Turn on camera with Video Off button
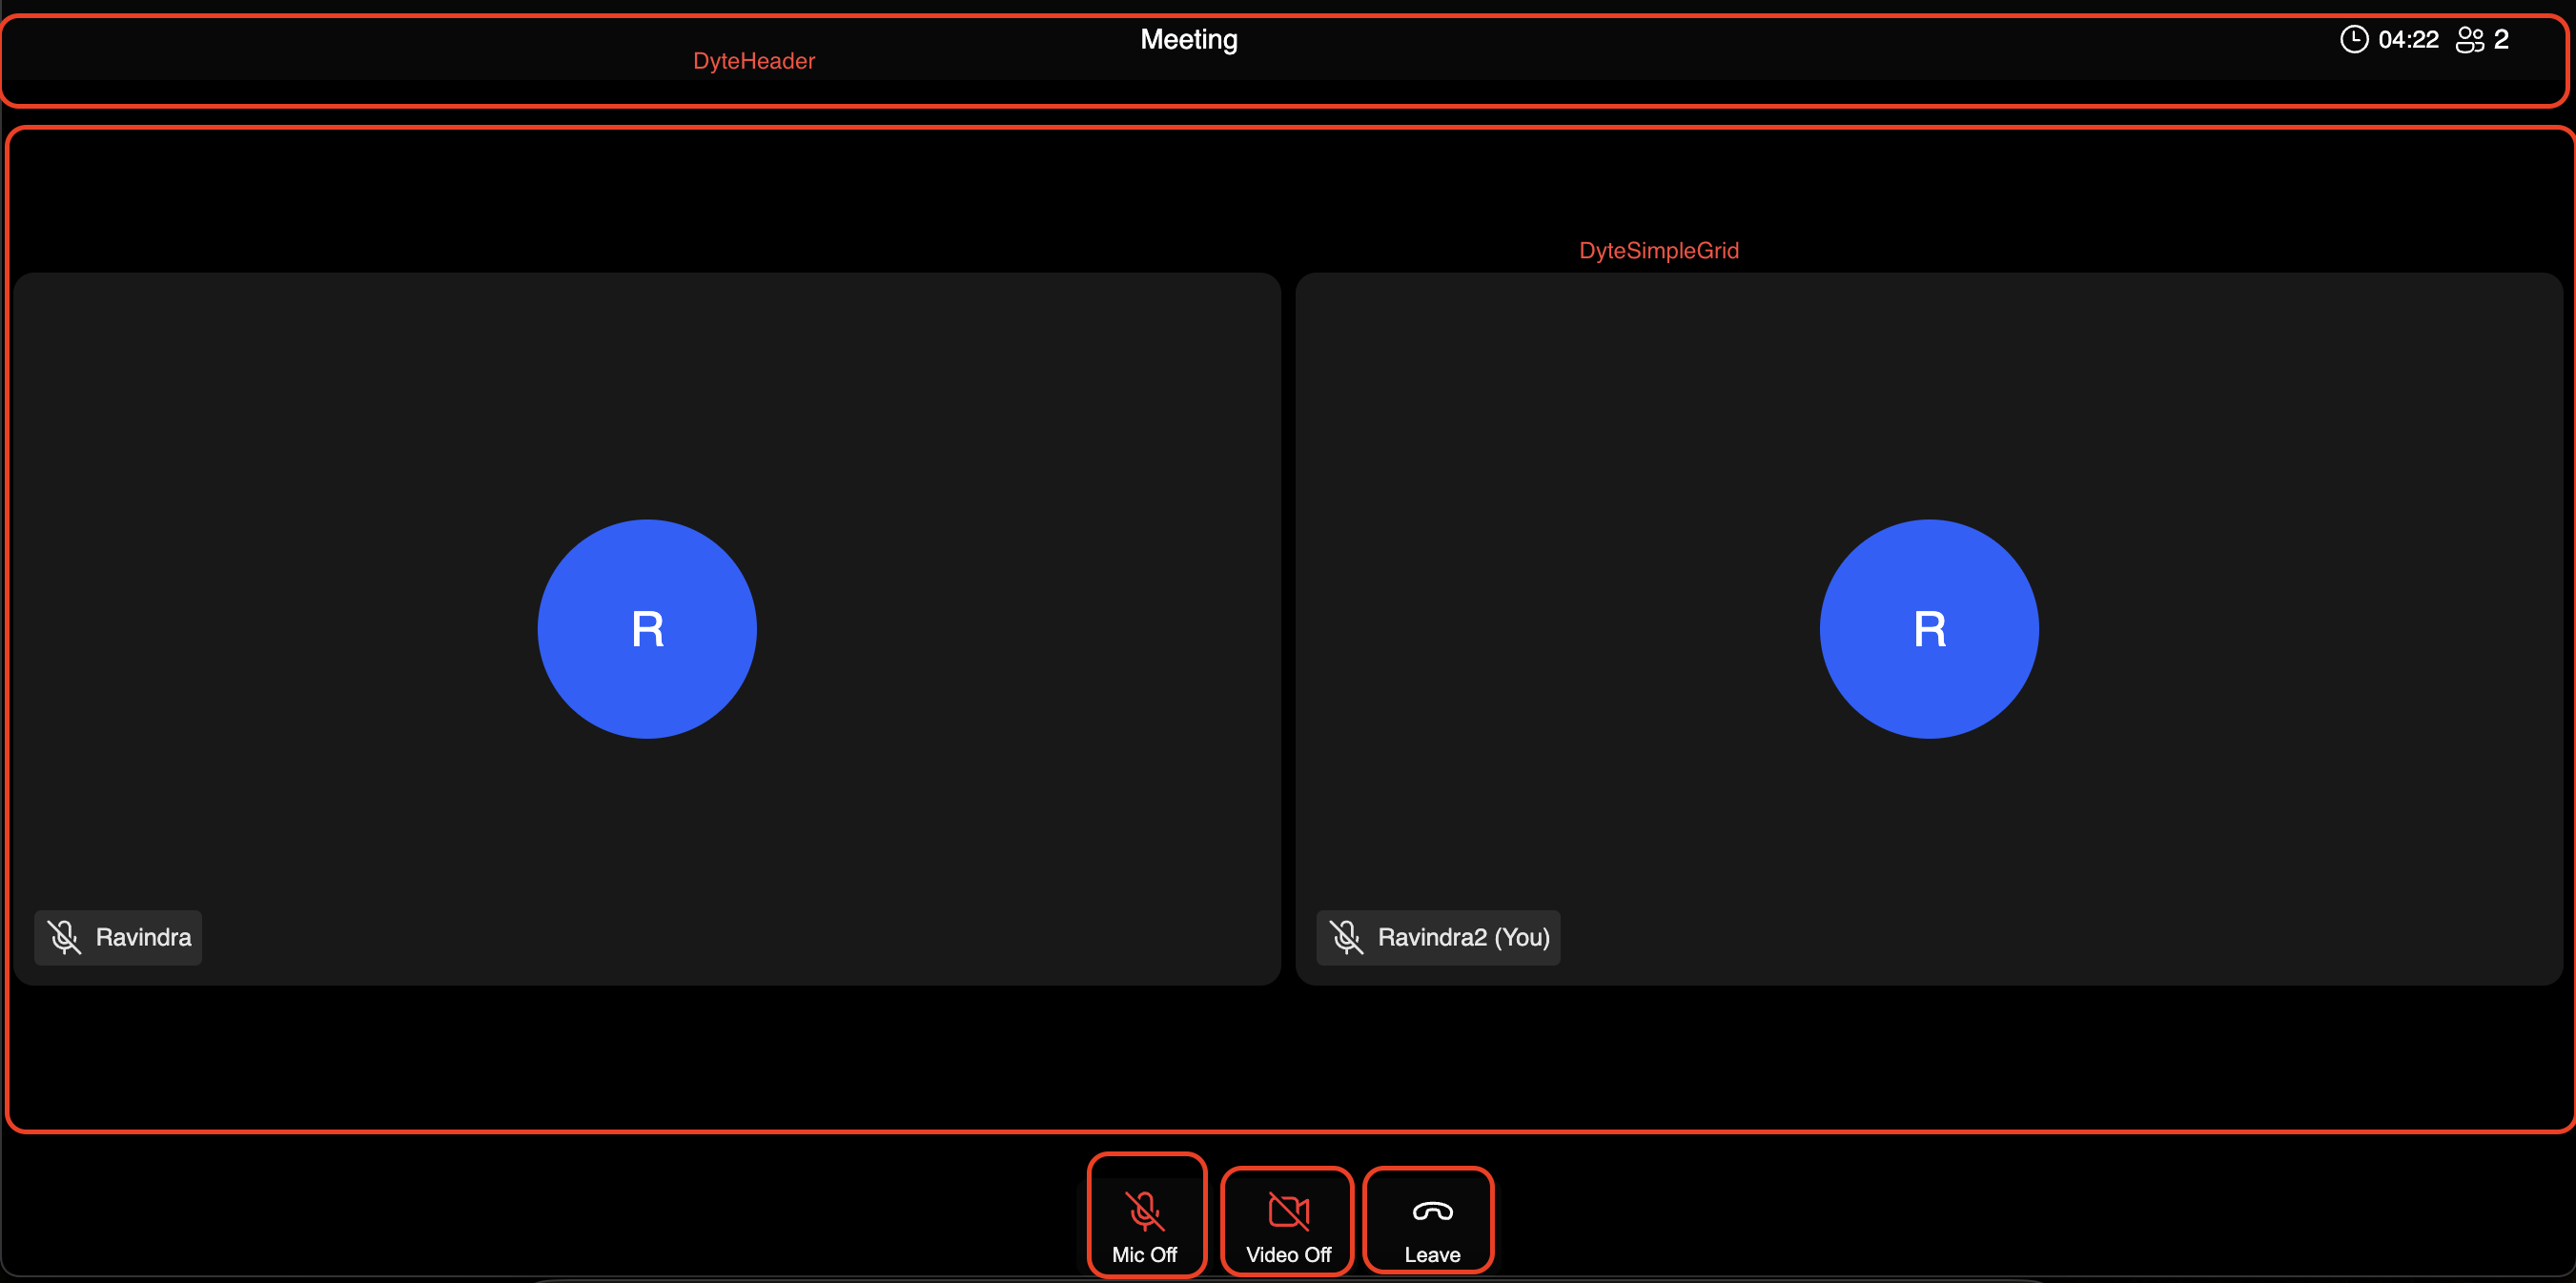 tap(1288, 1226)
